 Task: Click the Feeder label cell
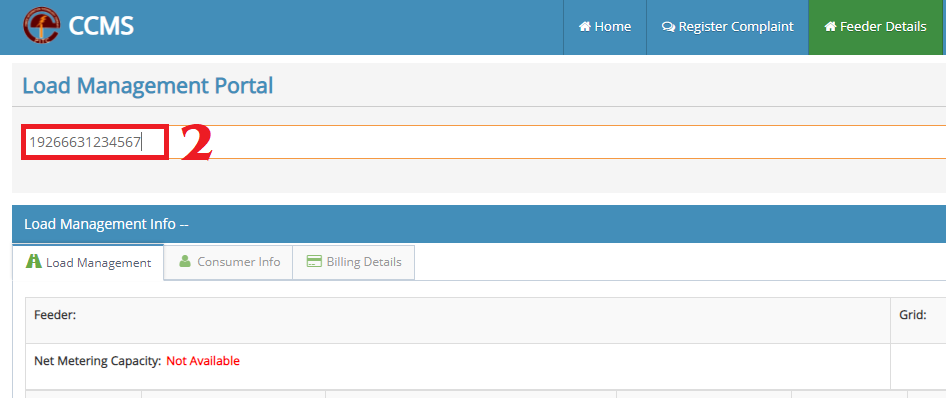[458, 320]
